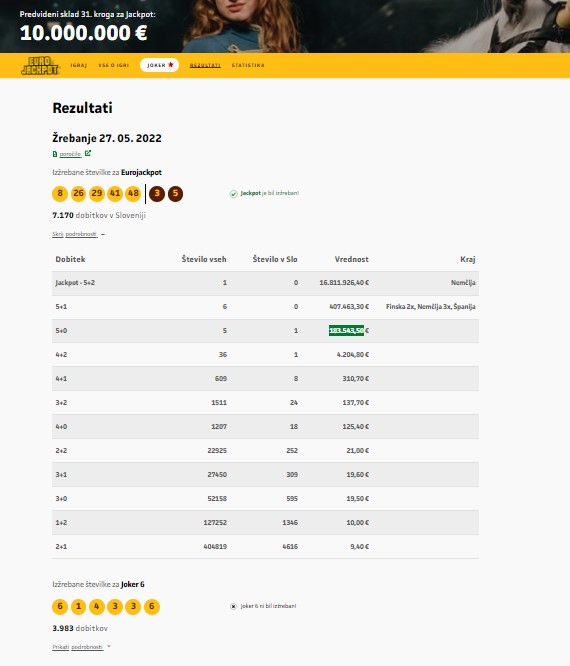Viewport: 570px width, 666px height.
Task: Click the 5+0 row label
Action: click(x=61, y=330)
